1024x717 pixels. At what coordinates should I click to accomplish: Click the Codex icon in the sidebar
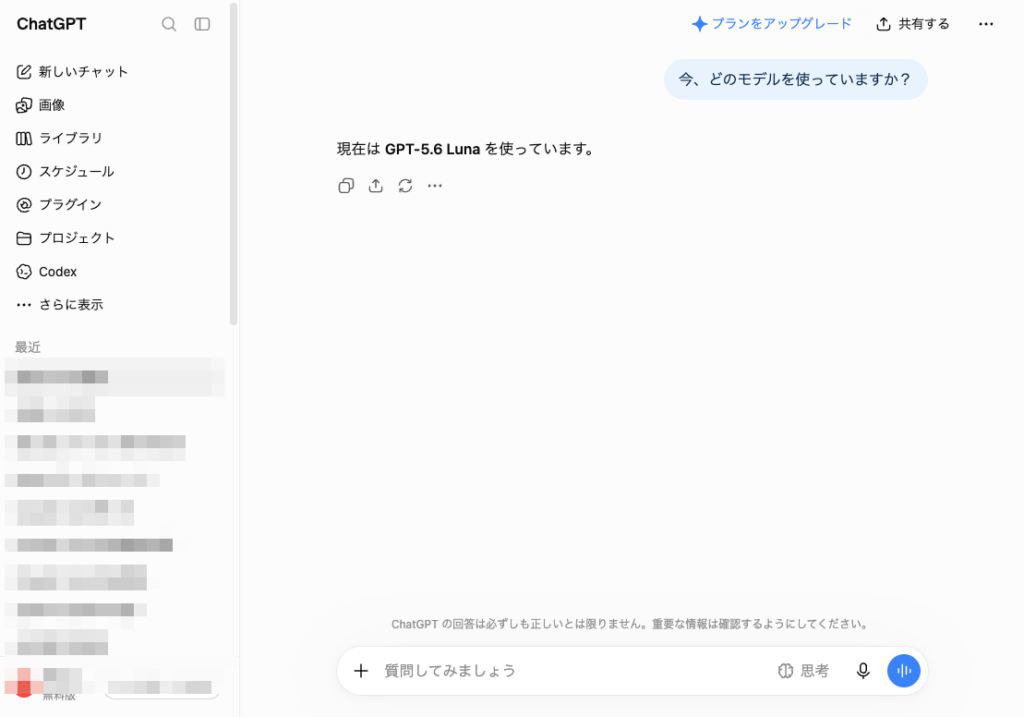[x=24, y=272]
